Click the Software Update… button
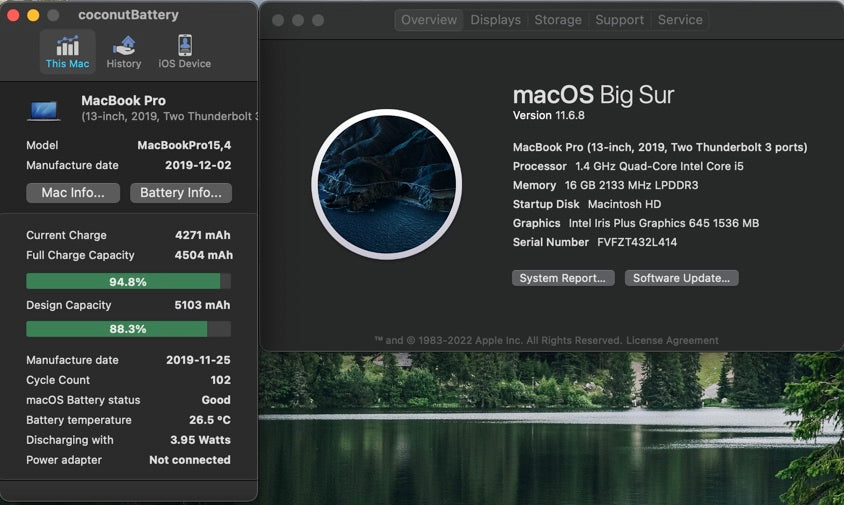 (681, 278)
